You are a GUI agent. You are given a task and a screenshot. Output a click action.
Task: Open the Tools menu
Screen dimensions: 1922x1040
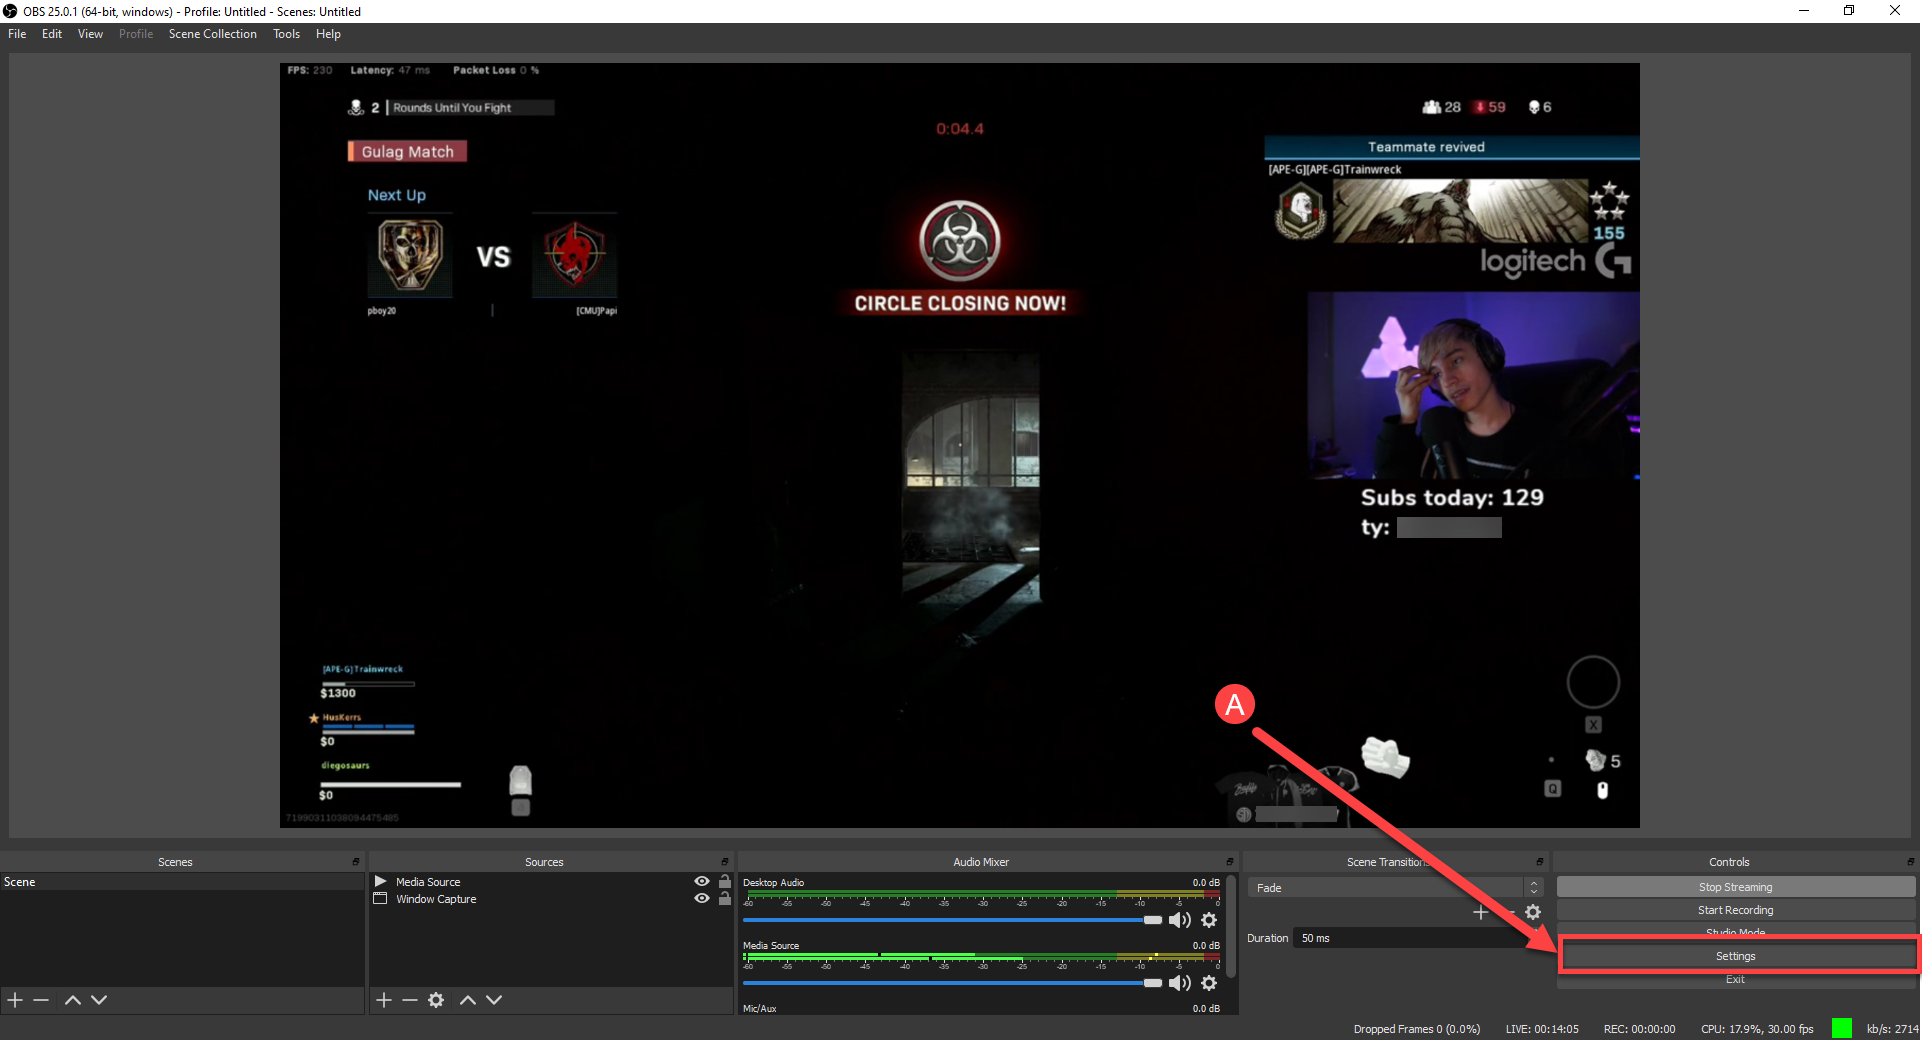287,34
